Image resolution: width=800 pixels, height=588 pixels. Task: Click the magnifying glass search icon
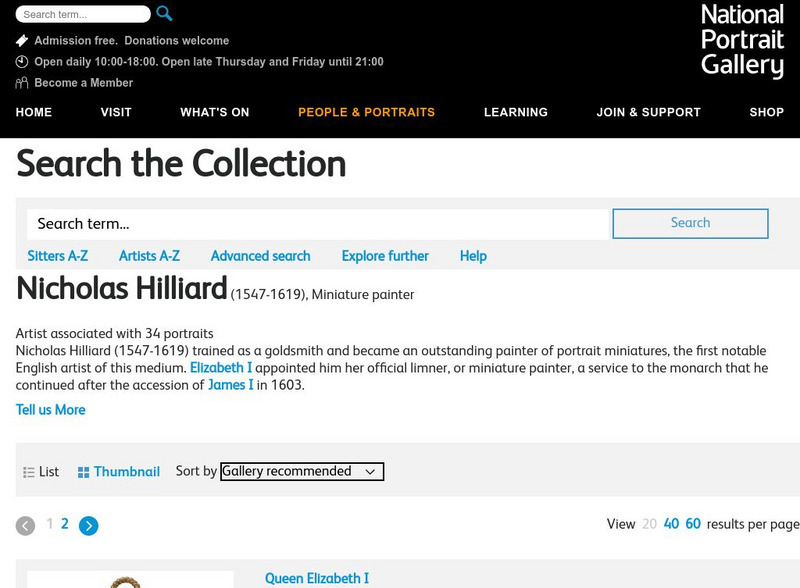point(164,13)
